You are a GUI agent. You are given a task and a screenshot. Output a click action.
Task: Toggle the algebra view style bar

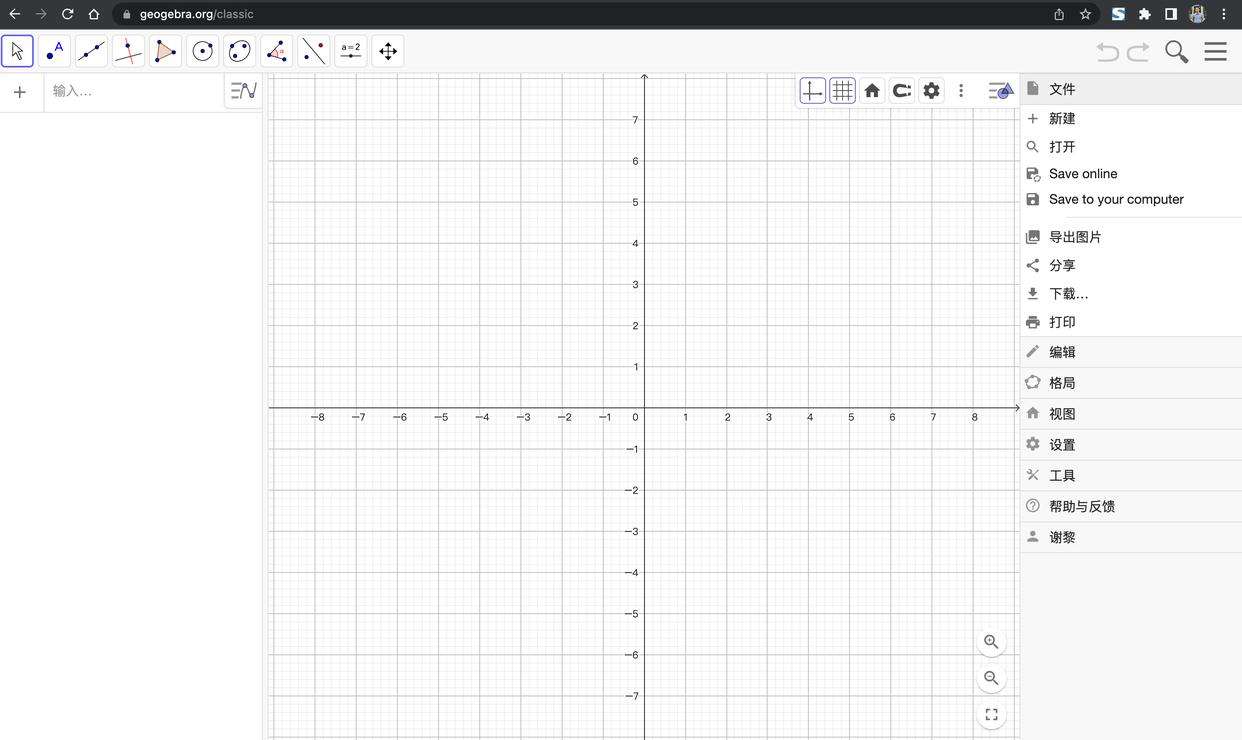pyautogui.click(x=244, y=91)
